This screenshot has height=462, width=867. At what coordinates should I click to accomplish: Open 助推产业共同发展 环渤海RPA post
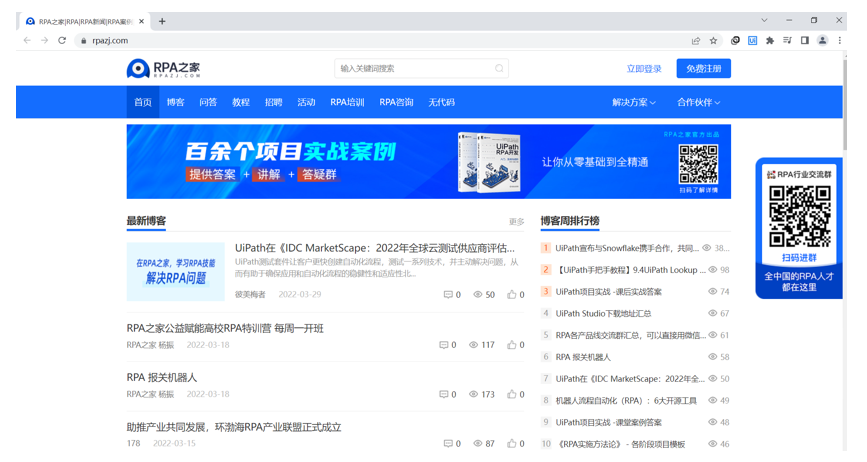(234, 427)
